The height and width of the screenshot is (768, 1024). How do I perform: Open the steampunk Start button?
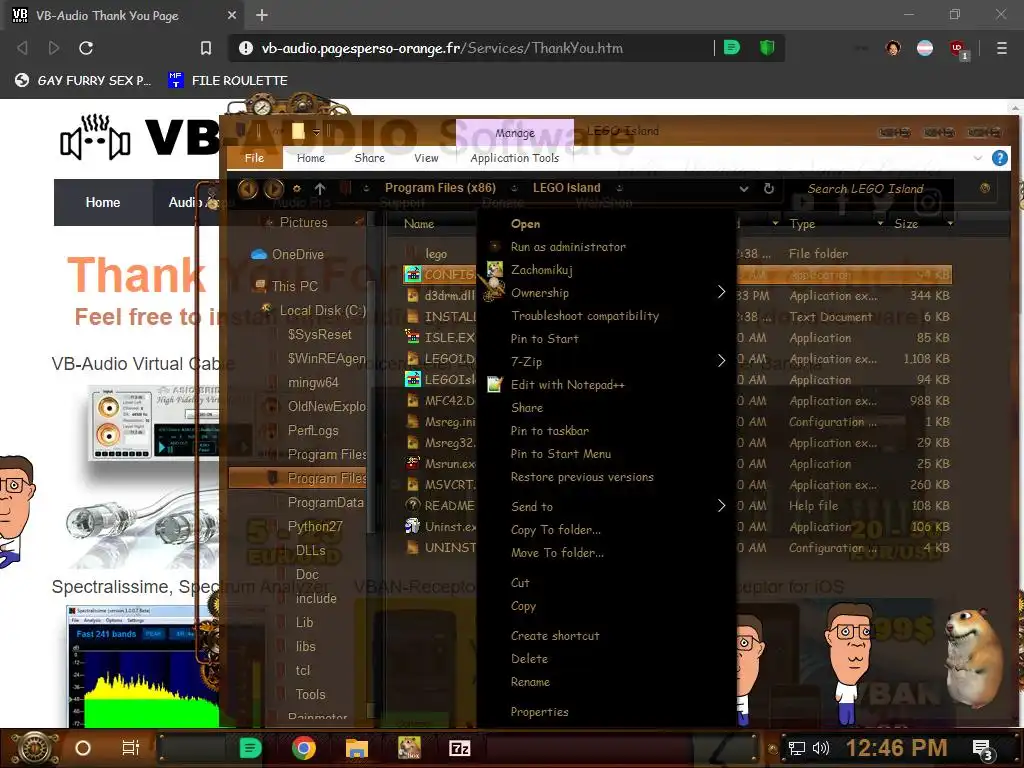[x=35, y=748]
